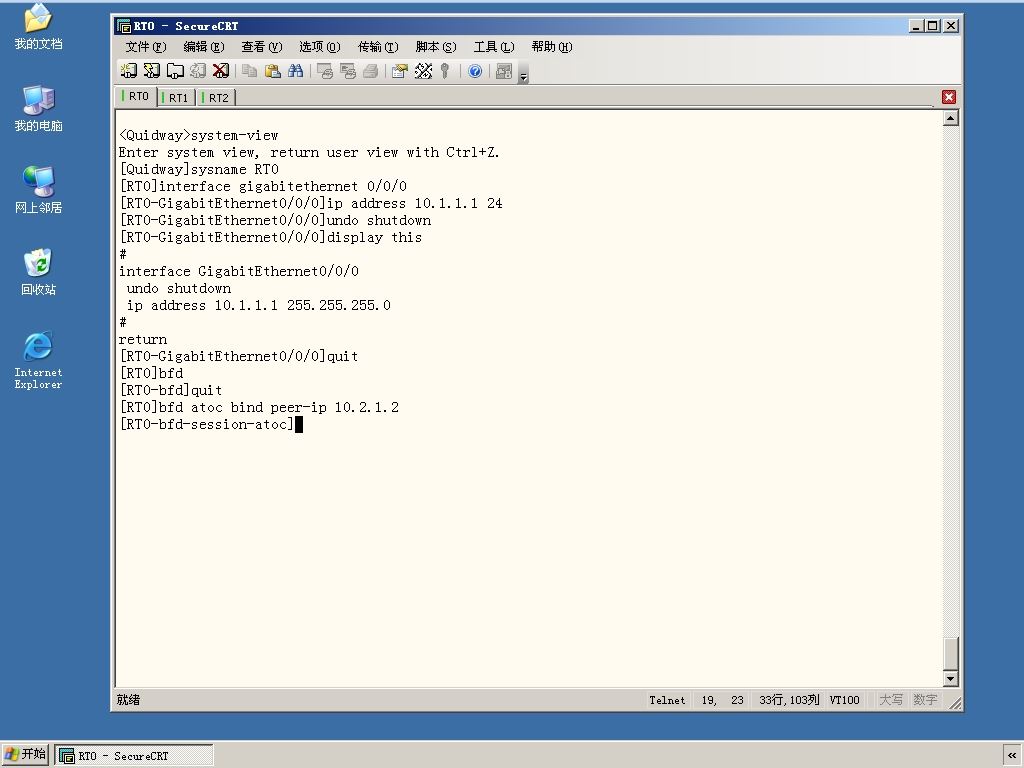Click the last grayed toolbar icon

[x=504, y=71]
